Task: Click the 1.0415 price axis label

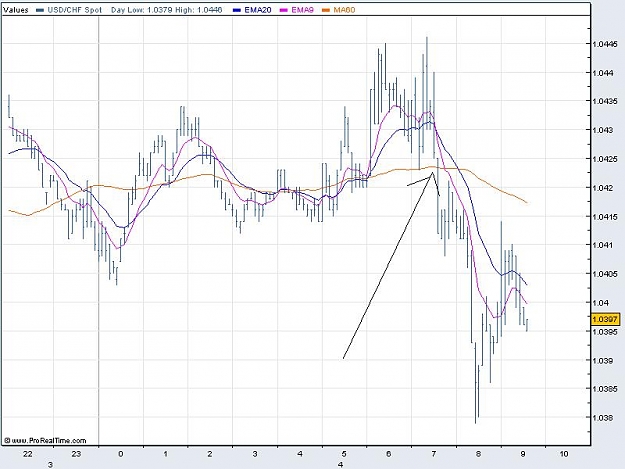Action: click(x=605, y=217)
